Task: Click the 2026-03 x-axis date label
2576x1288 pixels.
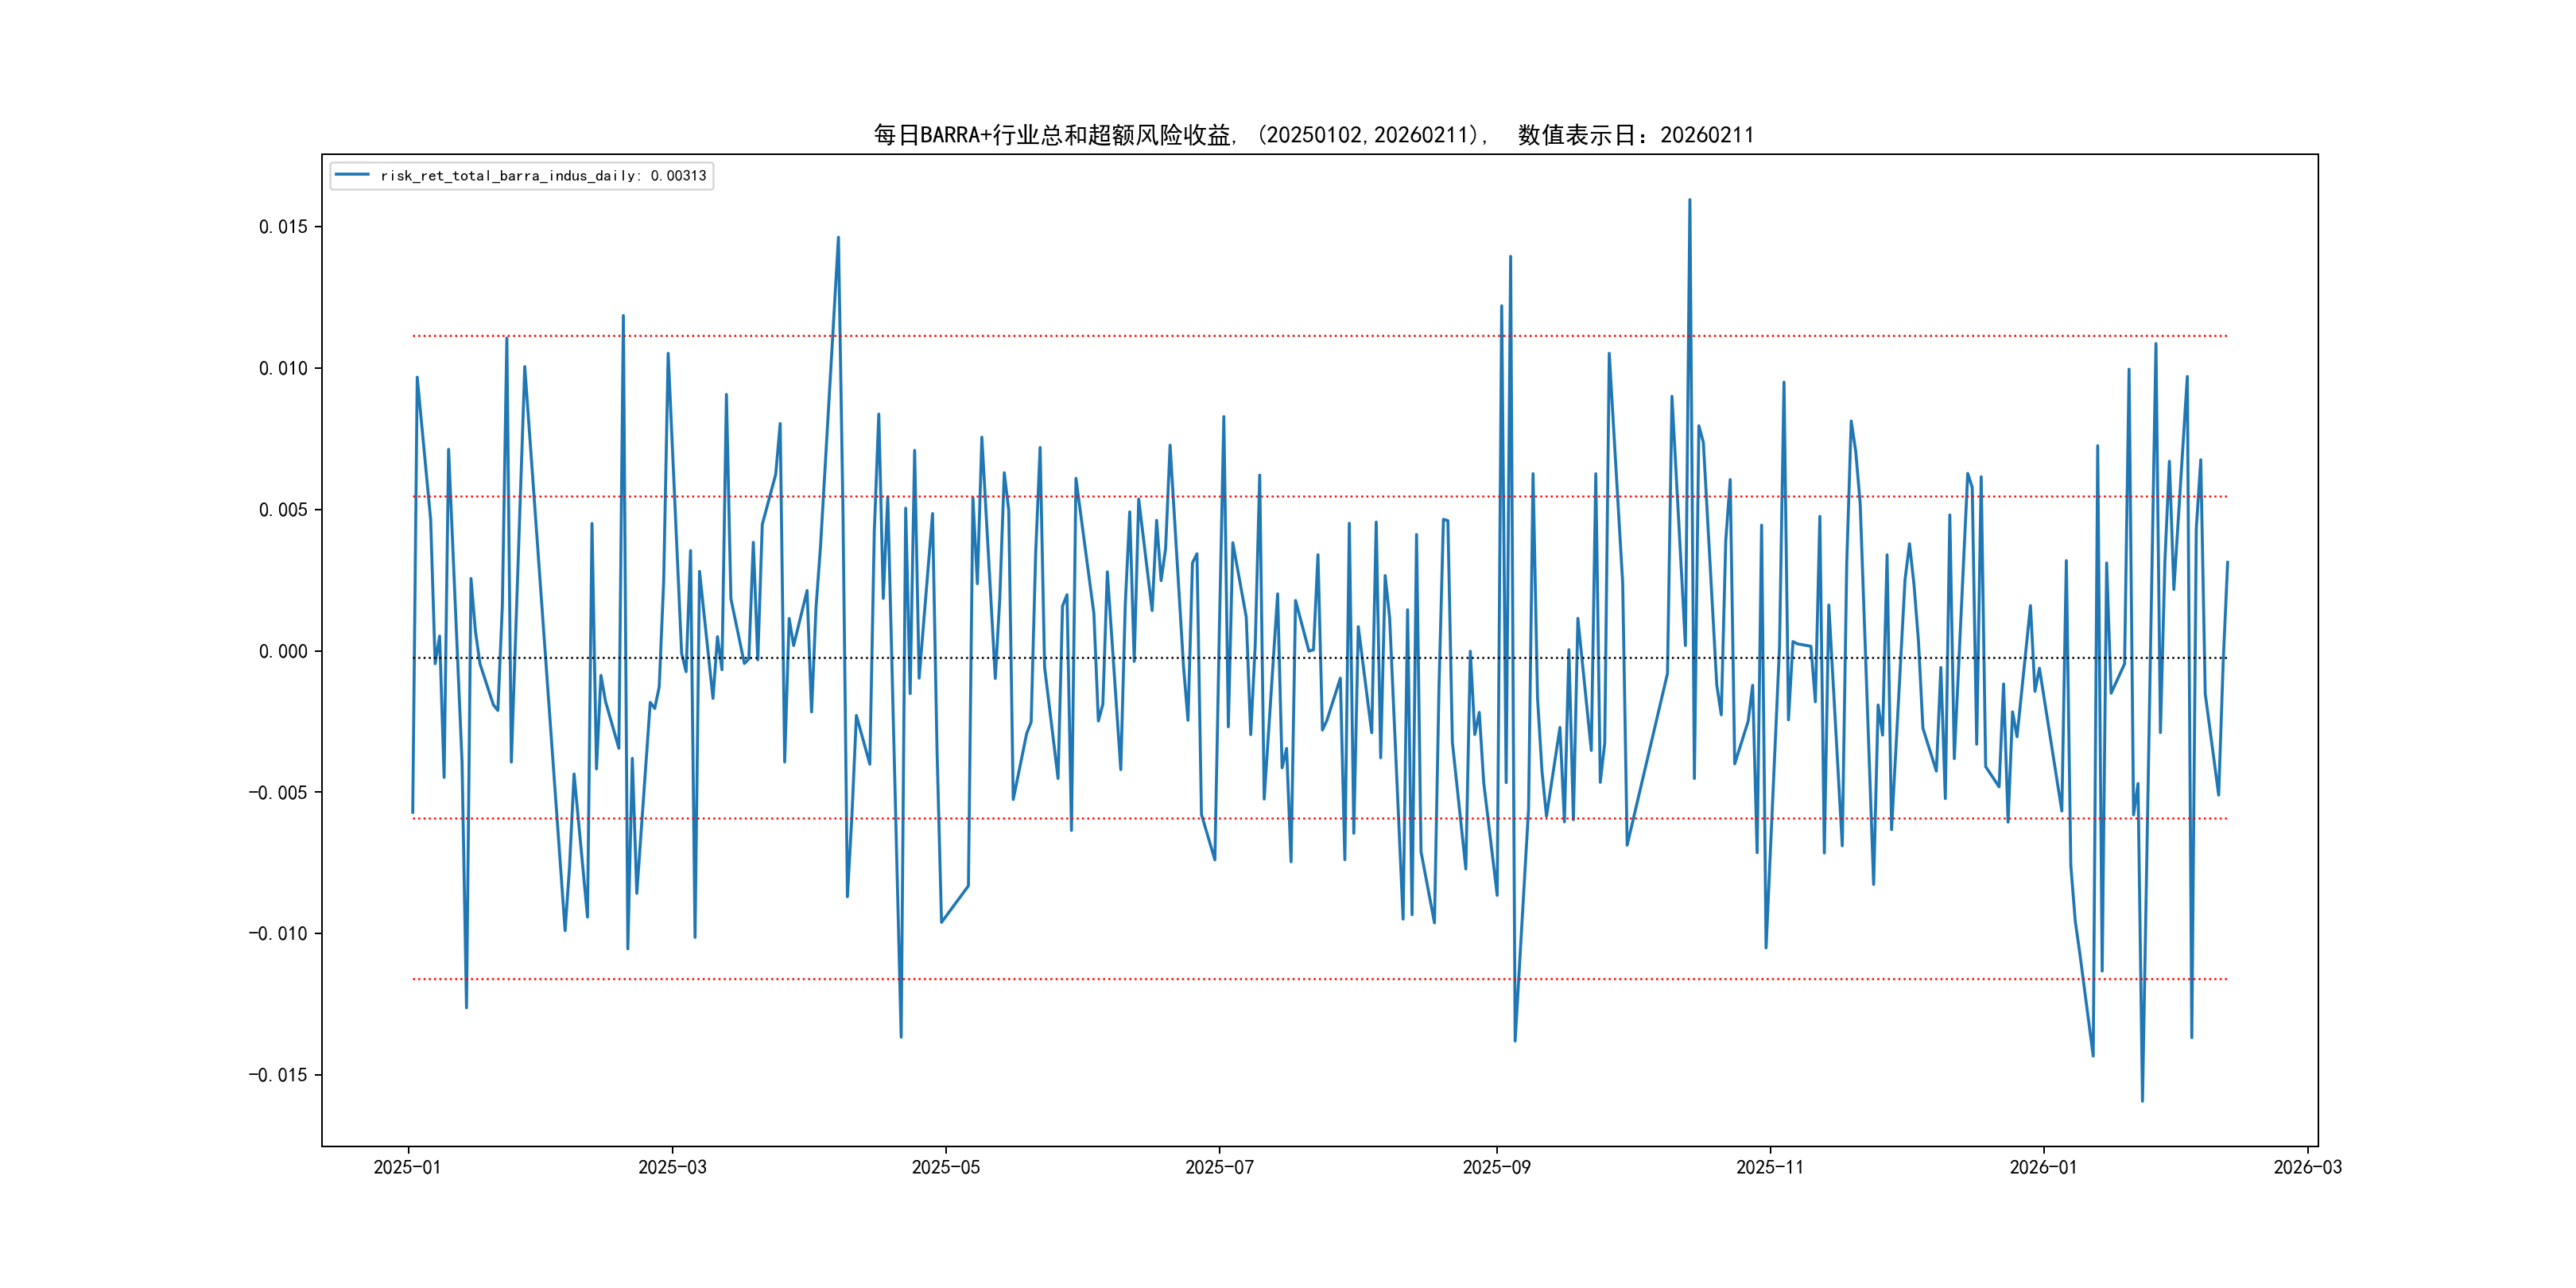Action: pyautogui.click(x=2307, y=1167)
